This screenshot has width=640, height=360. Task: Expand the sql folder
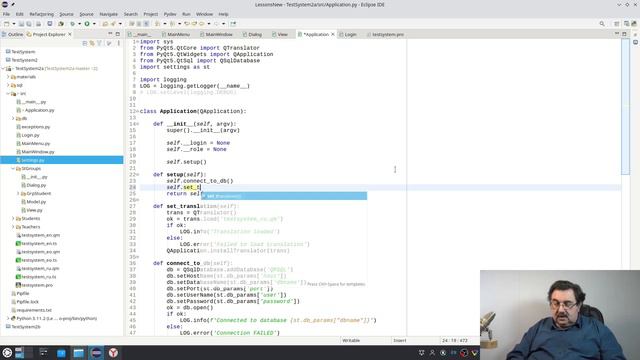pos(8,85)
